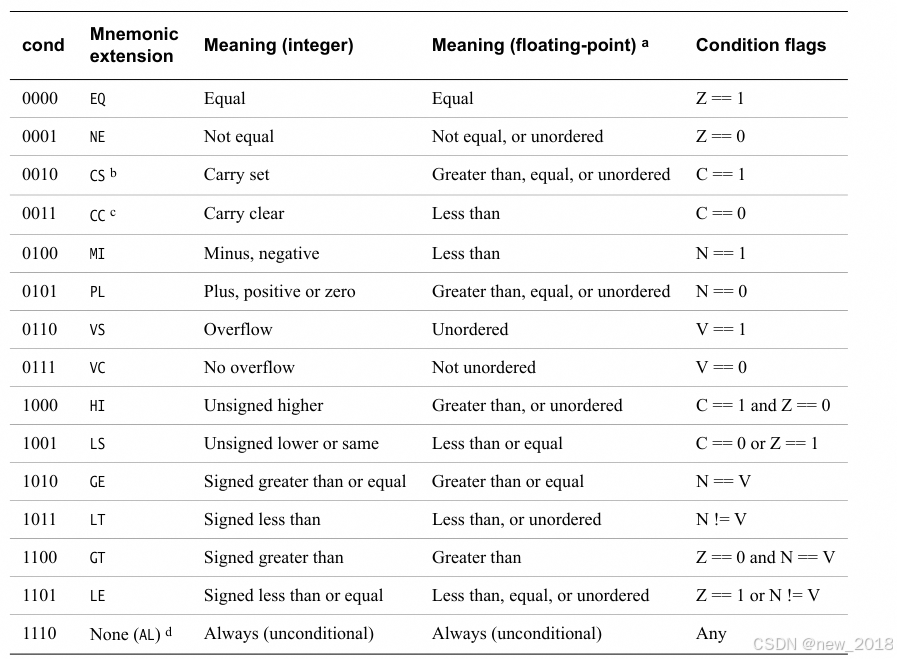The height and width of the screenshot is (659, 897).
Task: Click the 'Minus, negative' meaning cell
Action: (x=261, y=253)
